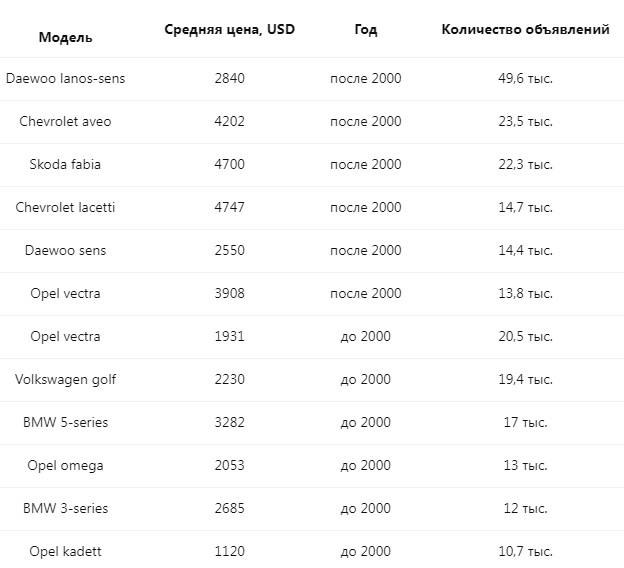624x568 pixels.
Task: Click the 49,6 тыс. listings count
Action: [x=525, y=78]
